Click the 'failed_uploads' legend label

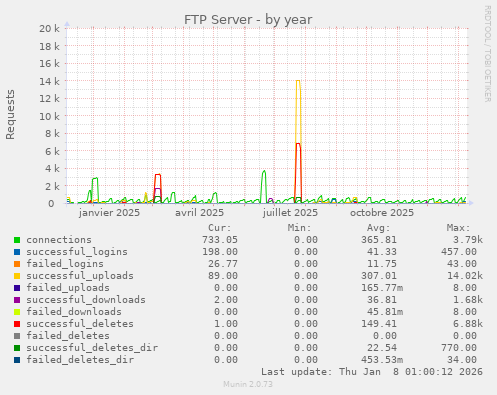point(68,288)
